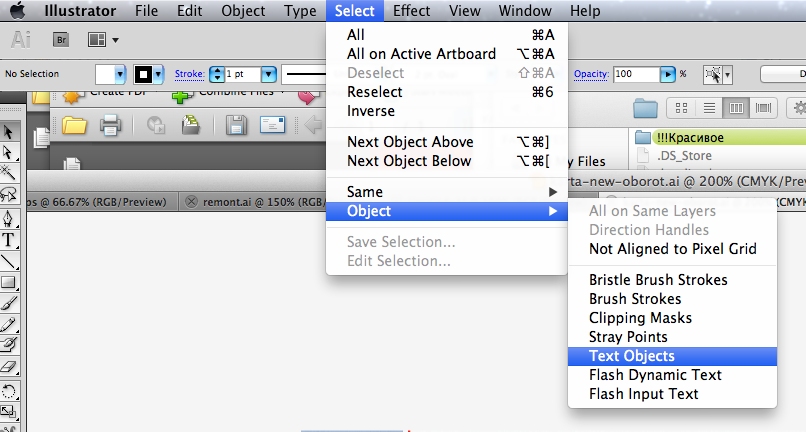
Task: Click the Stroke panel link
Action: (x=188, y=74)
